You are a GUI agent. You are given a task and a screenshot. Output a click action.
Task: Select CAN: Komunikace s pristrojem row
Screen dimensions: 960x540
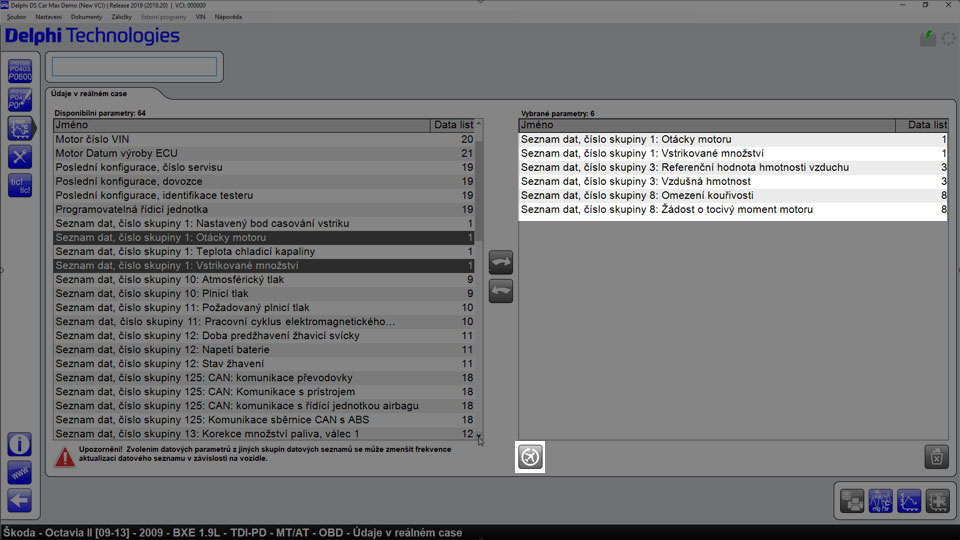tap(264, 392)
